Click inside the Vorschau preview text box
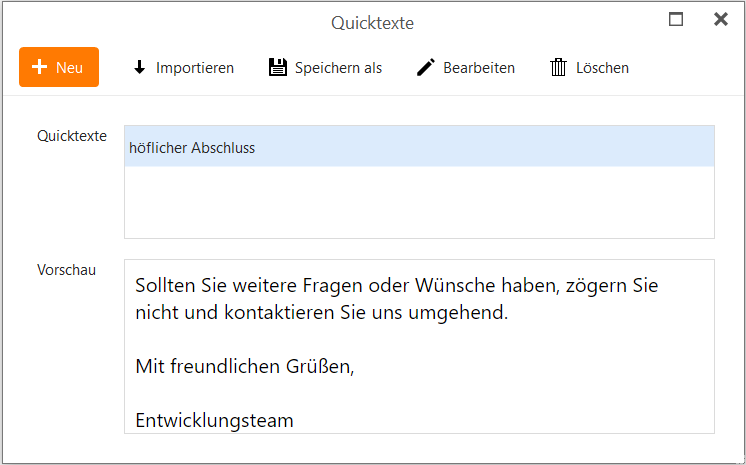This screenshot has height=465, width=746. coord(419,346)
